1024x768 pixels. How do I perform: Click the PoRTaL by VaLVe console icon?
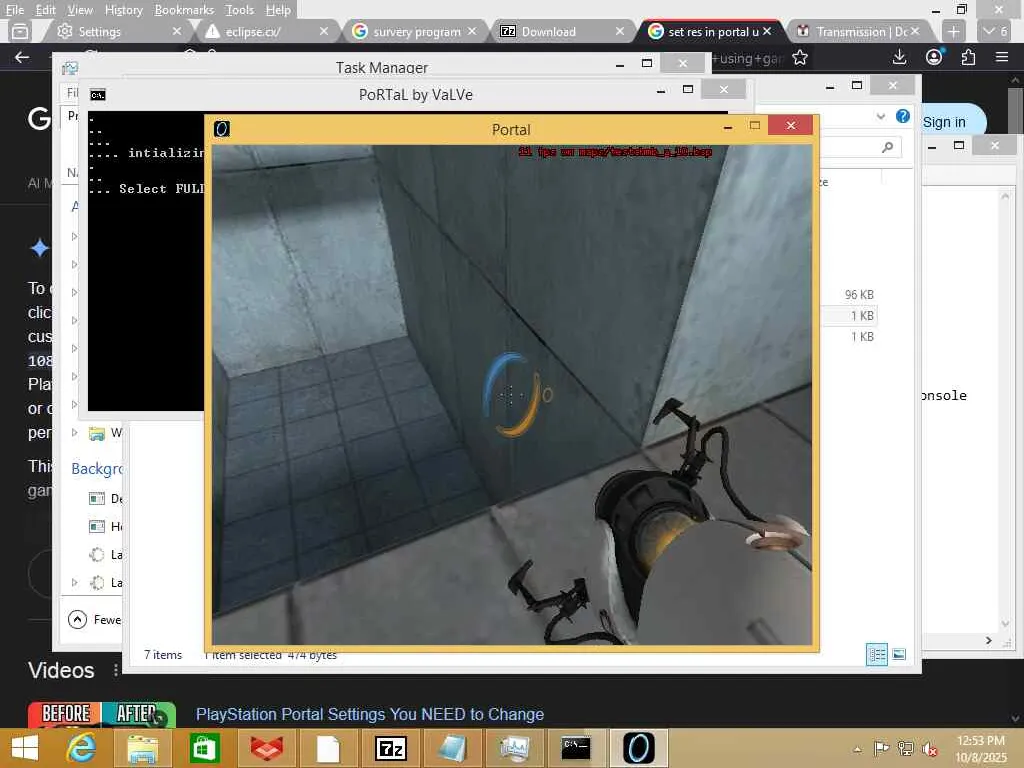pos(98,95)
